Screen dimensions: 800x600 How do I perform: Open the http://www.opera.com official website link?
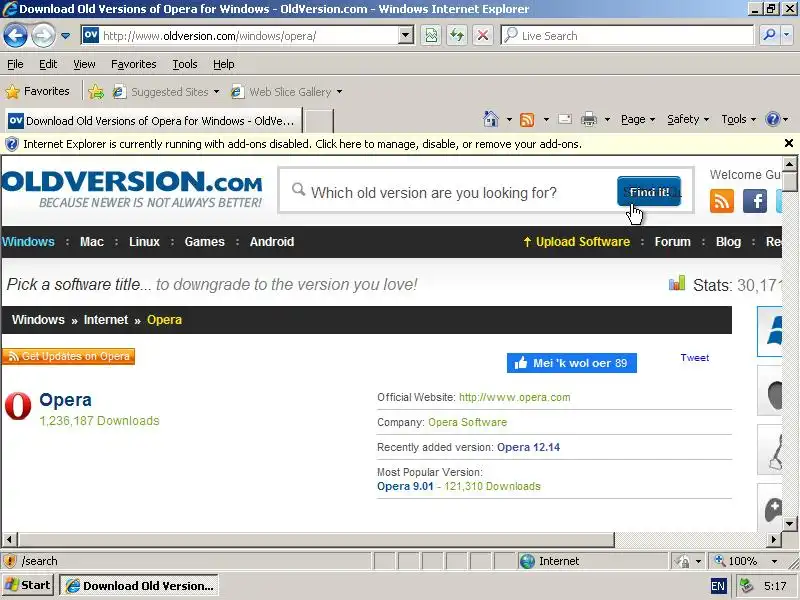click(514, 397)
